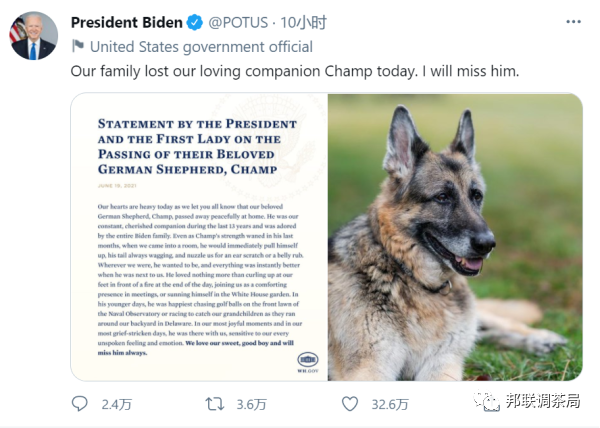Click the retweet arrows icon
Viewport: 600px width, 428px height.
tap(214, 404)
